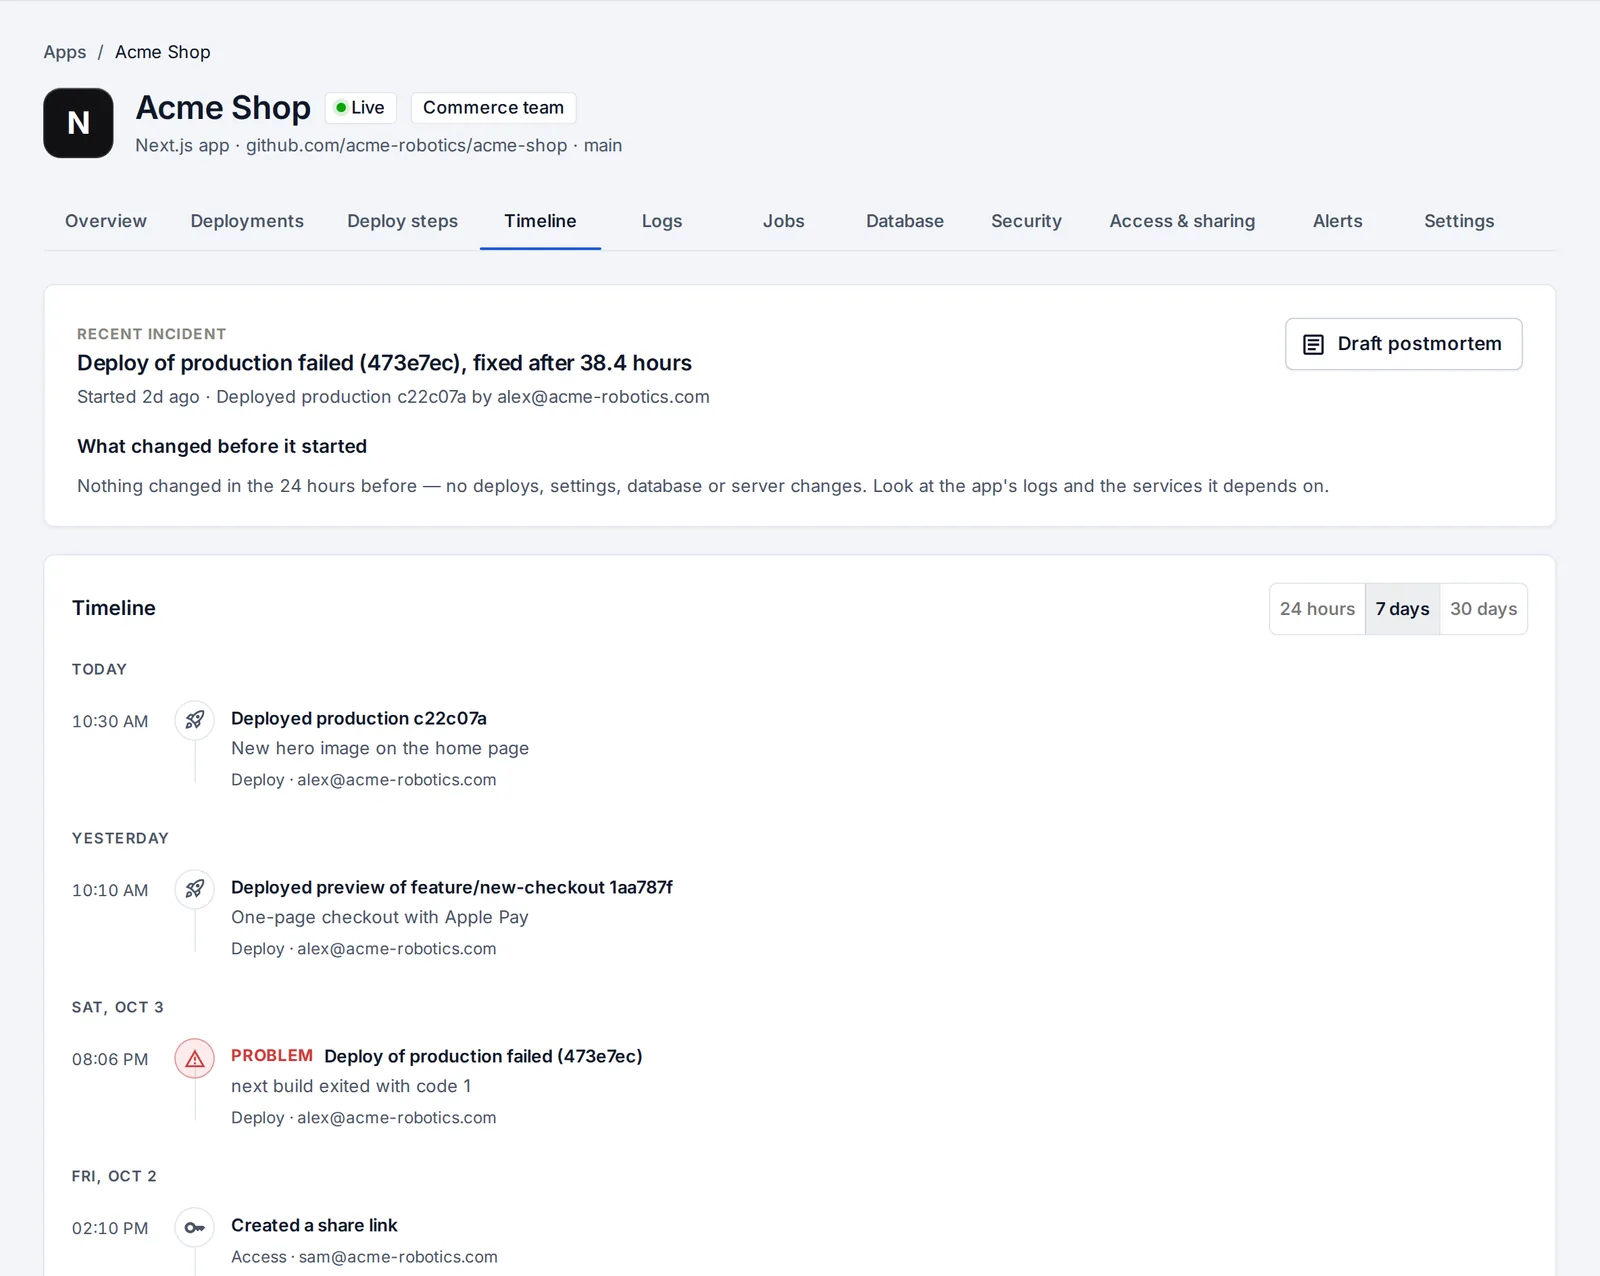The height and width of the screenshot is (1276, 1600).
Task: Click the SAT, OCT 3 date header
Action: tap(118, 1007)
